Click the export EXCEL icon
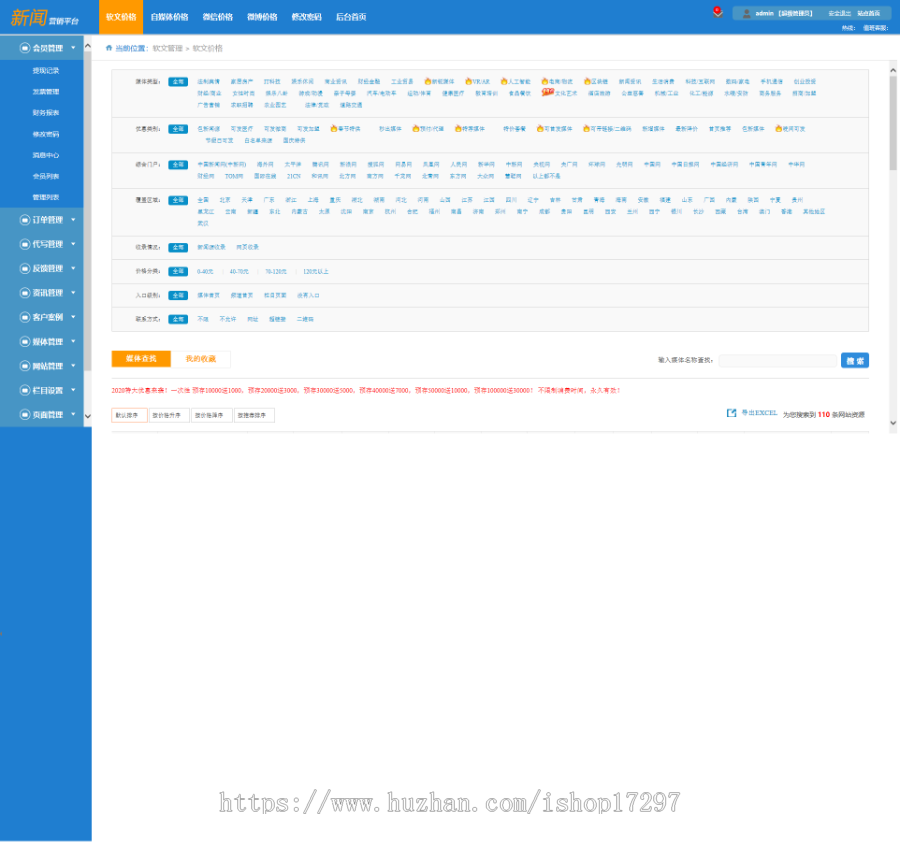900x850 pixels. [x=731, y=413]
